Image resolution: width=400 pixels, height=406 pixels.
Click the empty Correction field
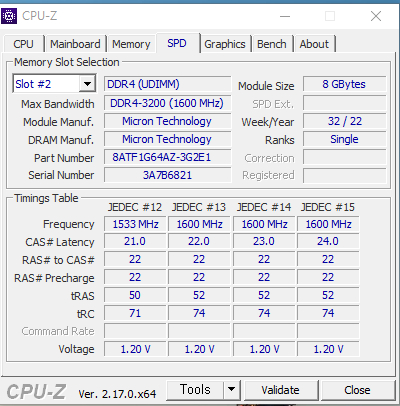click(344, 157)
